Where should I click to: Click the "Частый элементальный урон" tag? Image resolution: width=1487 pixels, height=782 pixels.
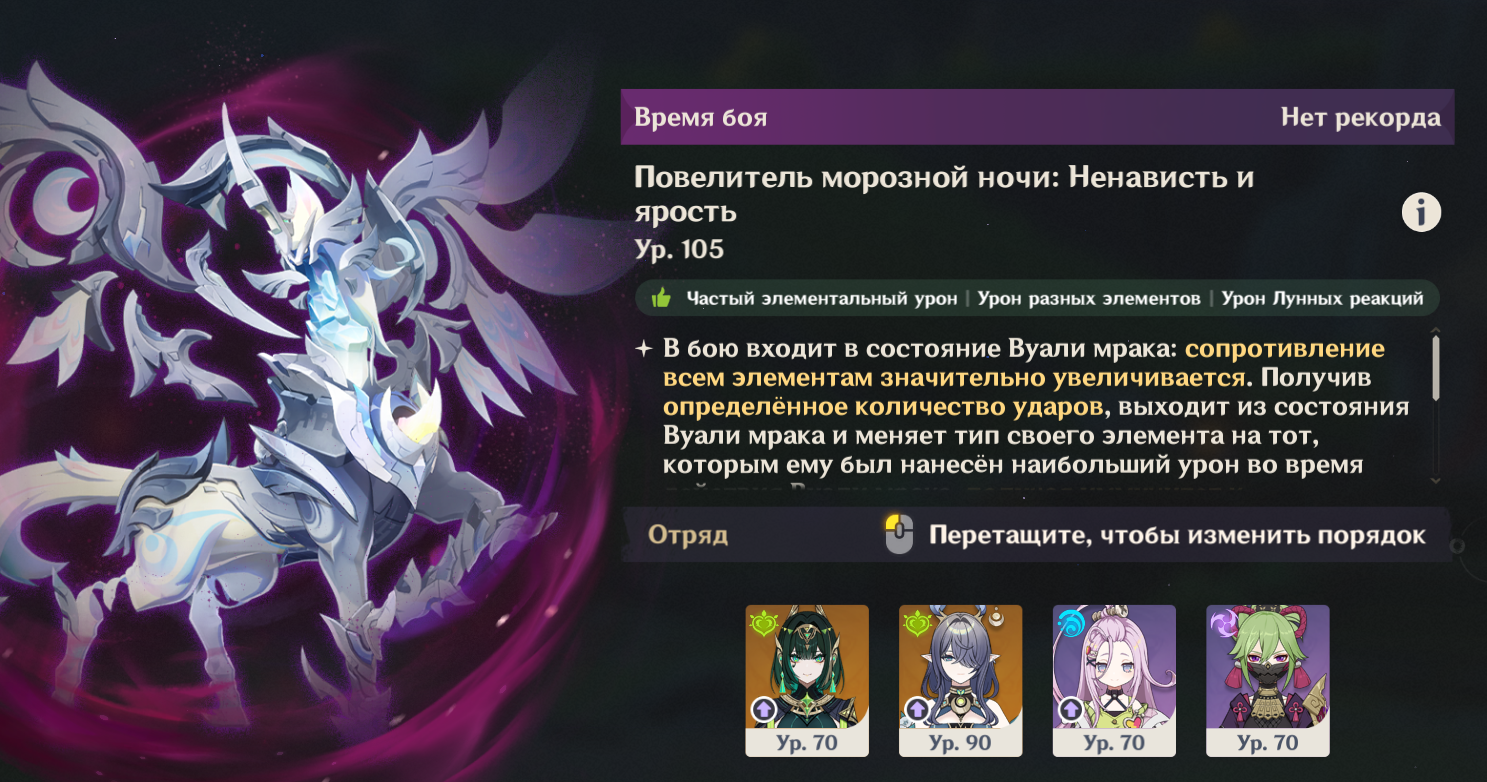(x=822, y=298)
